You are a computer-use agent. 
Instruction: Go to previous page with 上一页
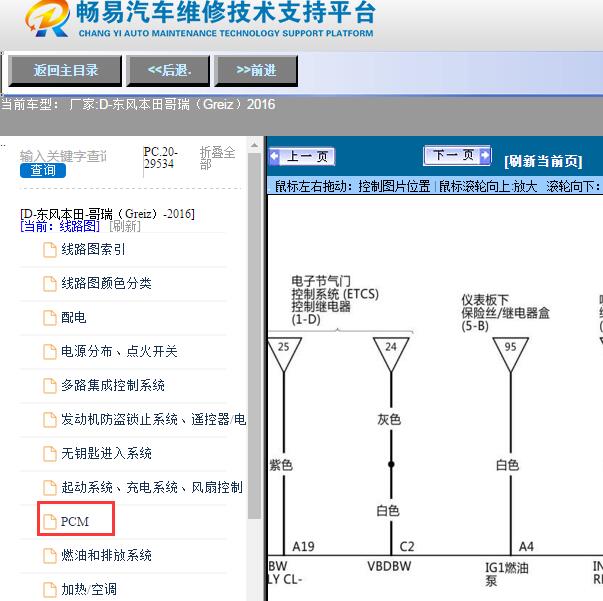point(303,157)
